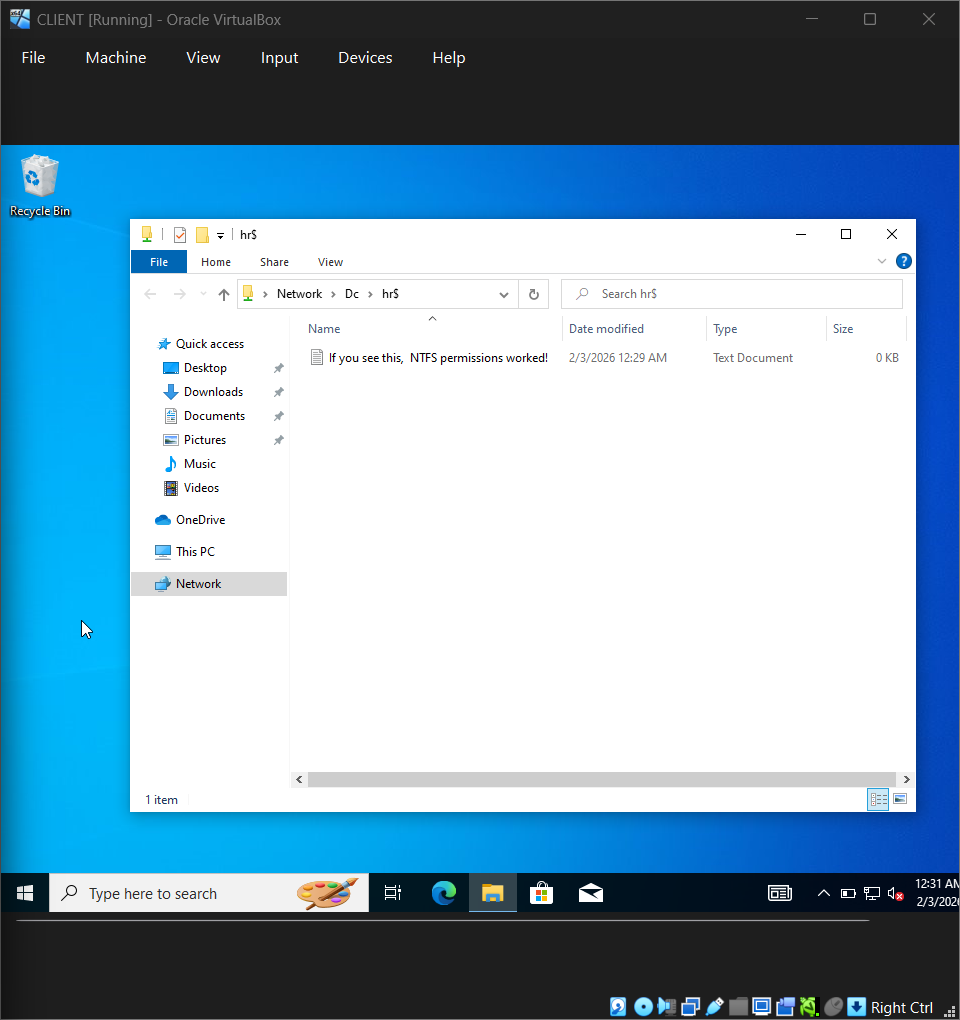Open the recent locations dropdown arrow
Viewport: 960px width, 1020px height.
tap(203, 294)
